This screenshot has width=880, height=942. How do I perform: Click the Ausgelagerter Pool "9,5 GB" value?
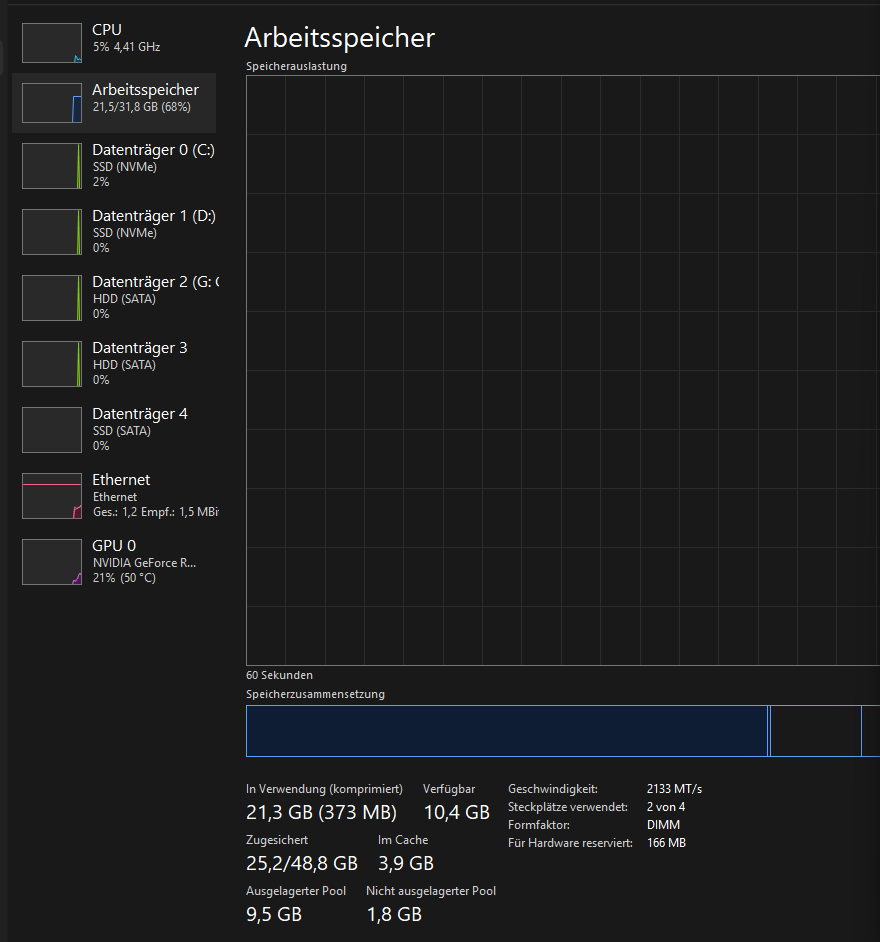[274, 914]
